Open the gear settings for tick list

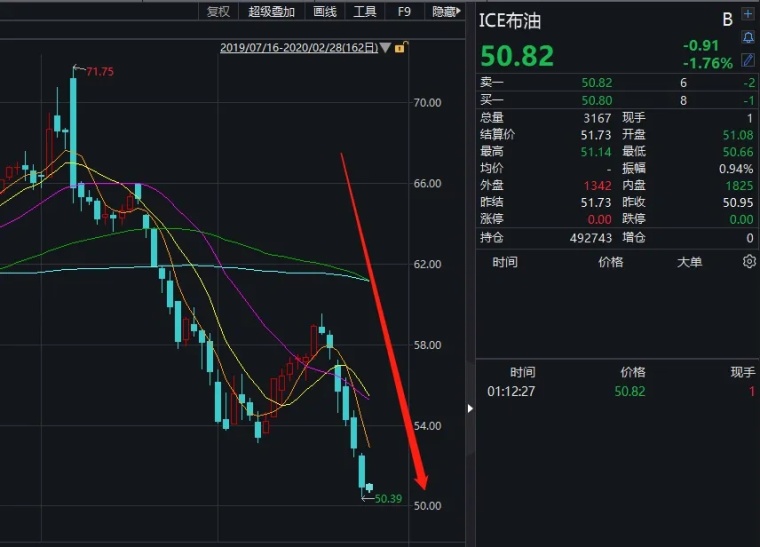pos(749,262)
